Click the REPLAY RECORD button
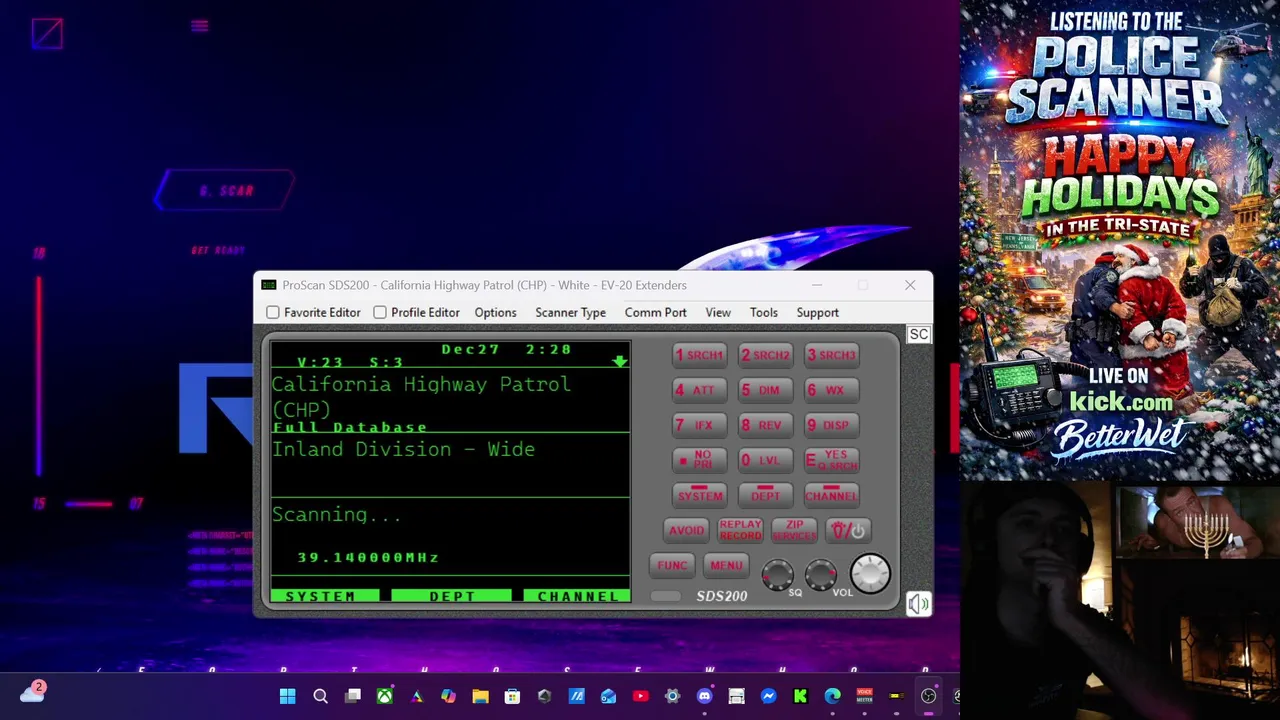1280x720 pixels. tap(740, 530)
